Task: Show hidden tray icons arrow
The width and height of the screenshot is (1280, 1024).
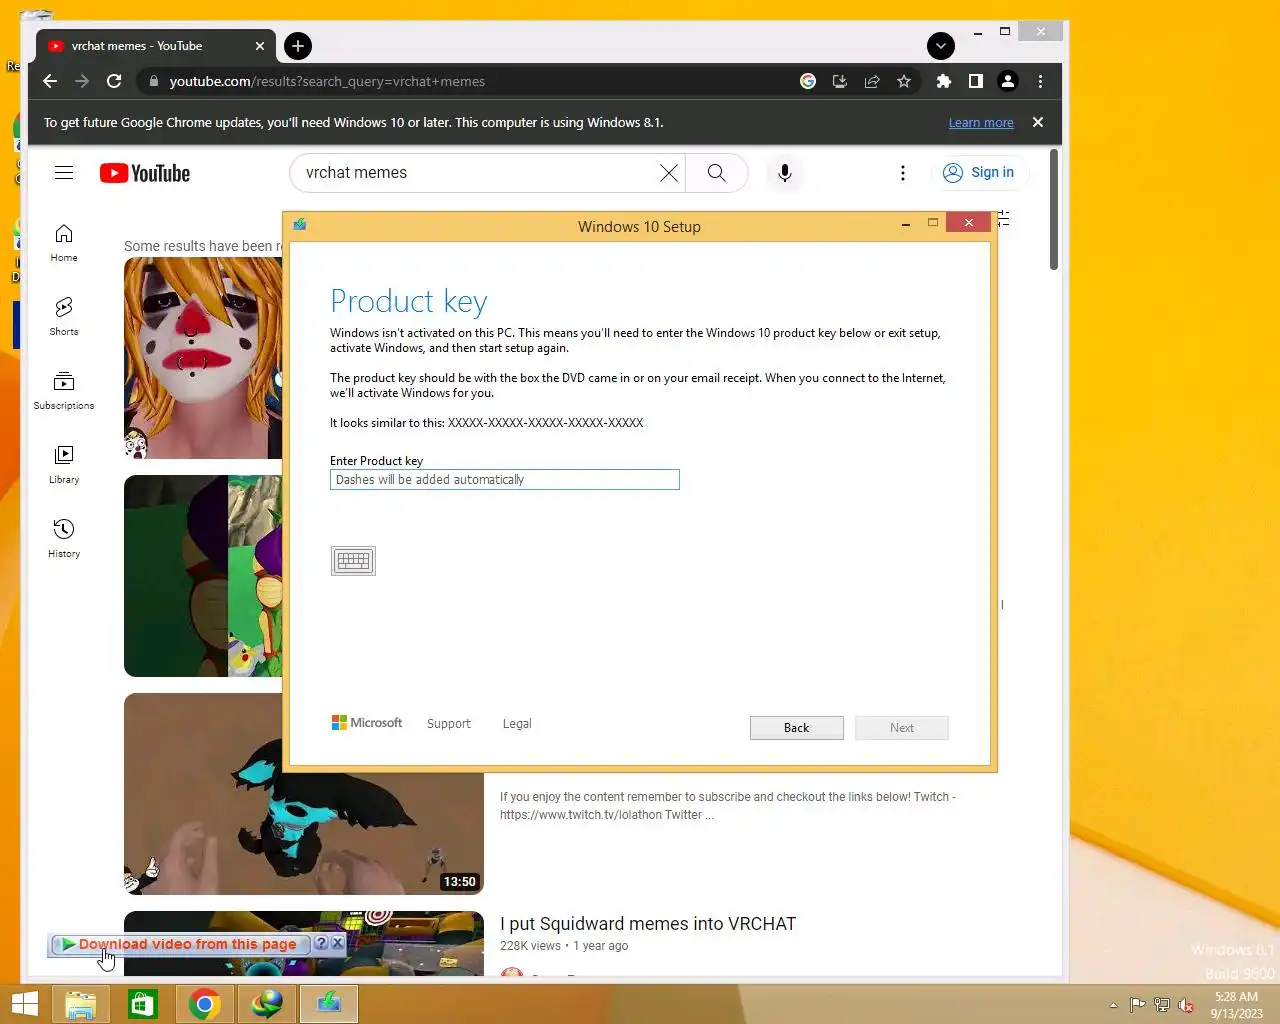Action: 1113,1005
